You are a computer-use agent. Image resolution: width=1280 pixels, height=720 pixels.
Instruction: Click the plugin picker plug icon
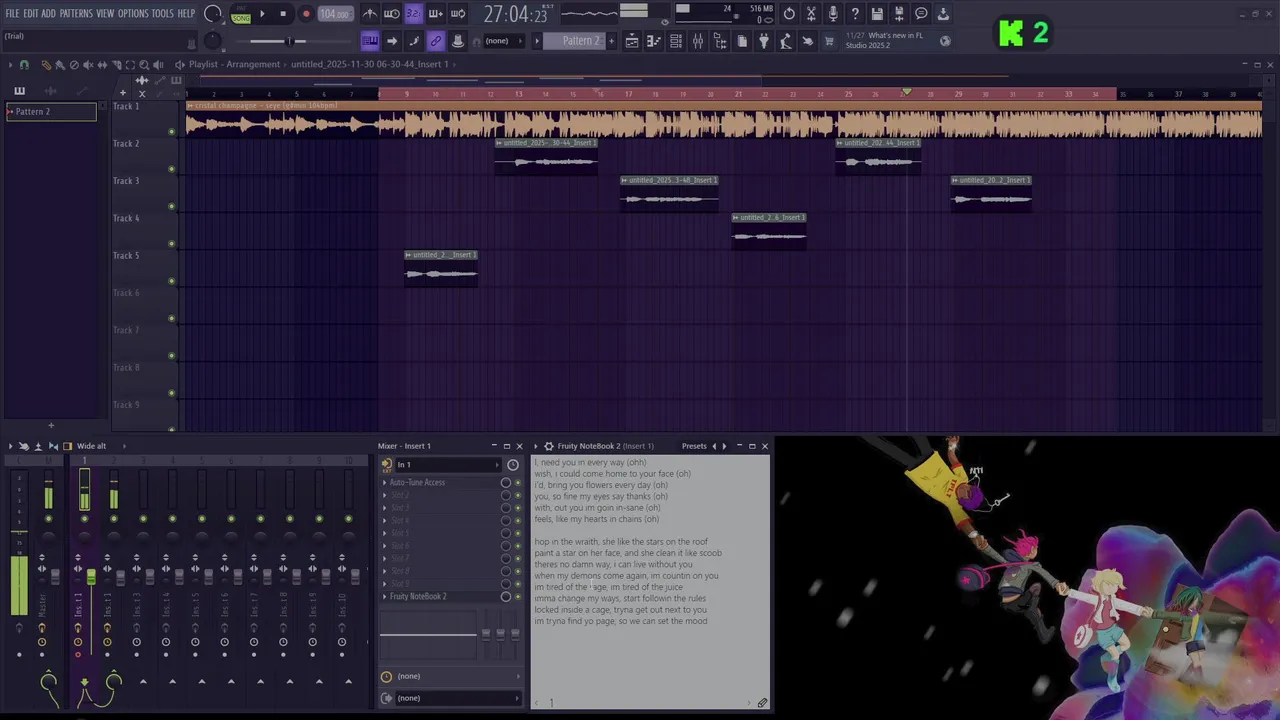[764, 41]
